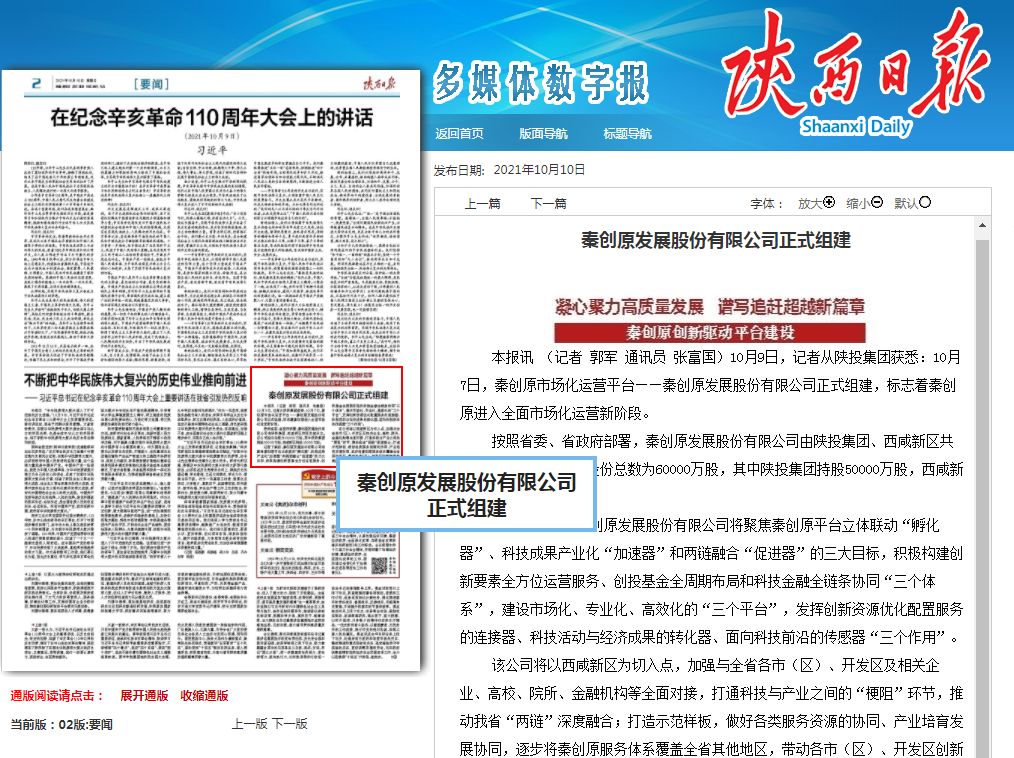Go to previous page with 上一版

tap(249, 724)
